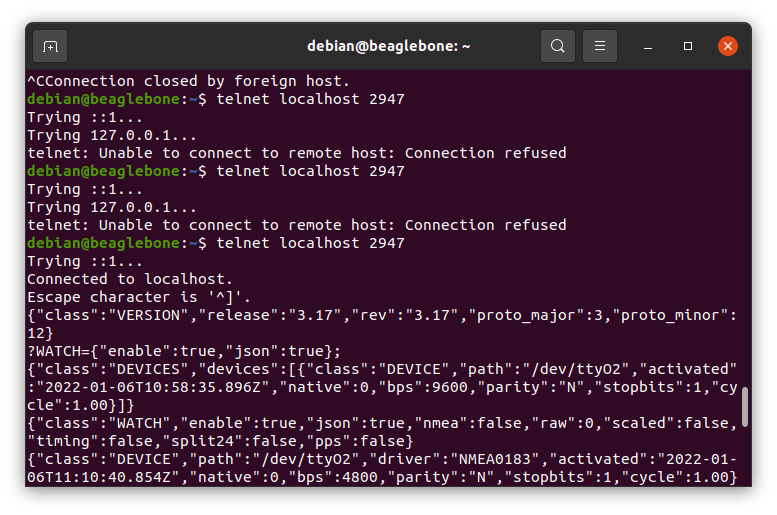Click the NMEA0183 driver DEVICE line

(x=380, y=459)
